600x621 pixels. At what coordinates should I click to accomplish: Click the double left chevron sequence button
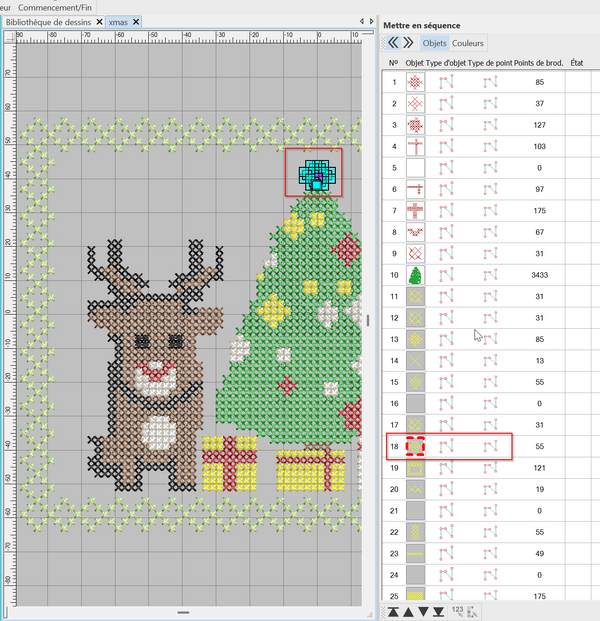click(x=393, y=43)
